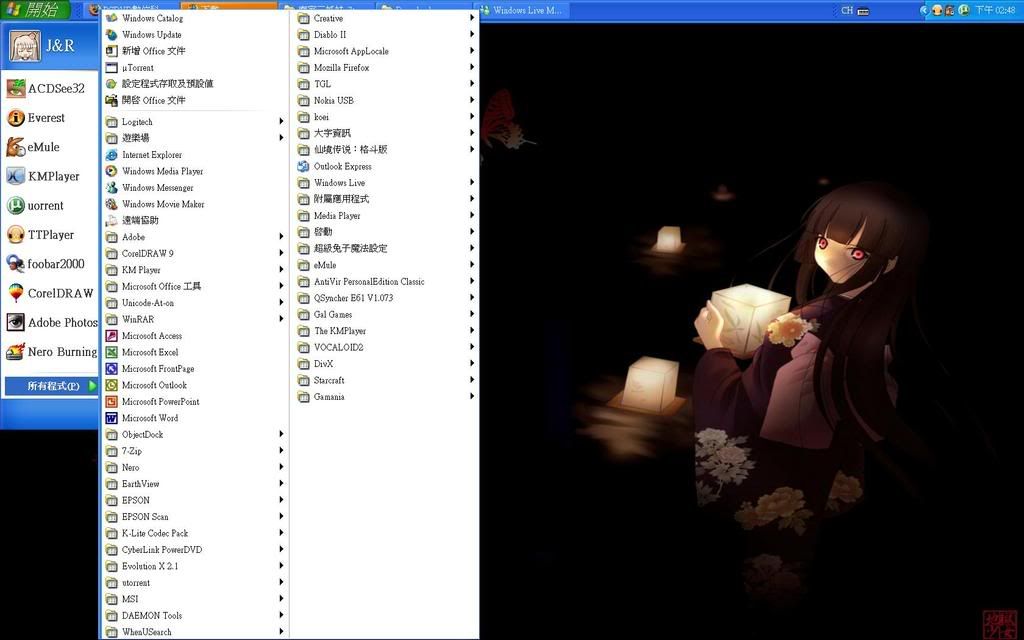Expand the CorelDRAW 9 submenu arrow

[x=281, y=253]
